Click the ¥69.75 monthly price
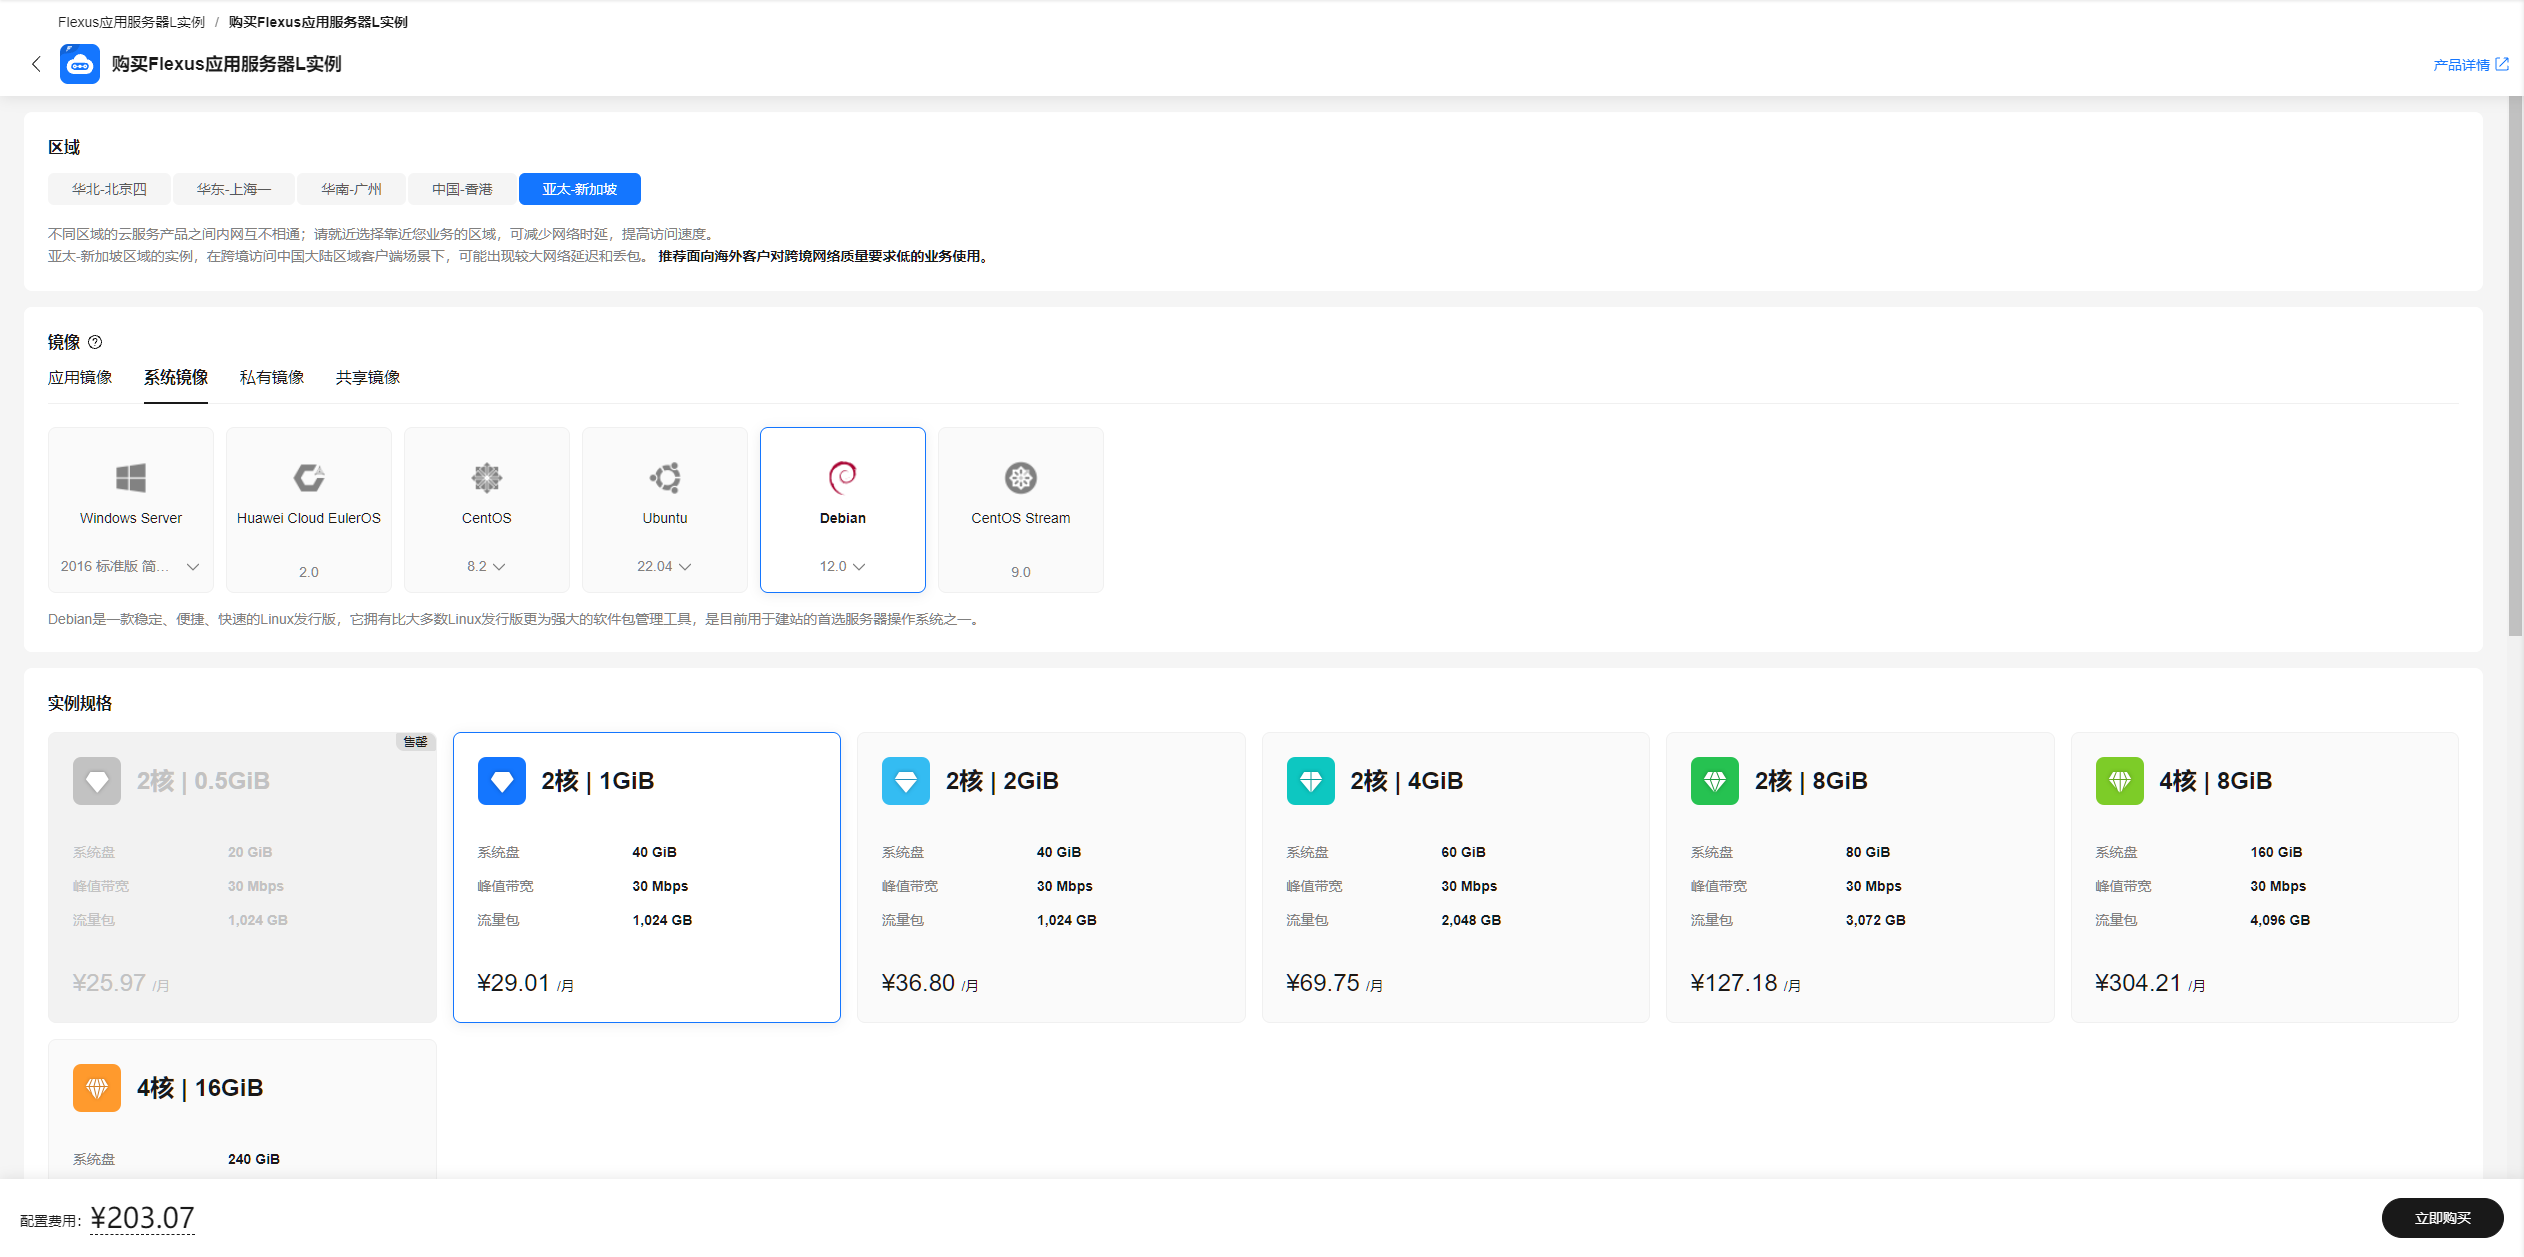The height and width of the screenshot is (1257, 2524). pos(1323,983)
